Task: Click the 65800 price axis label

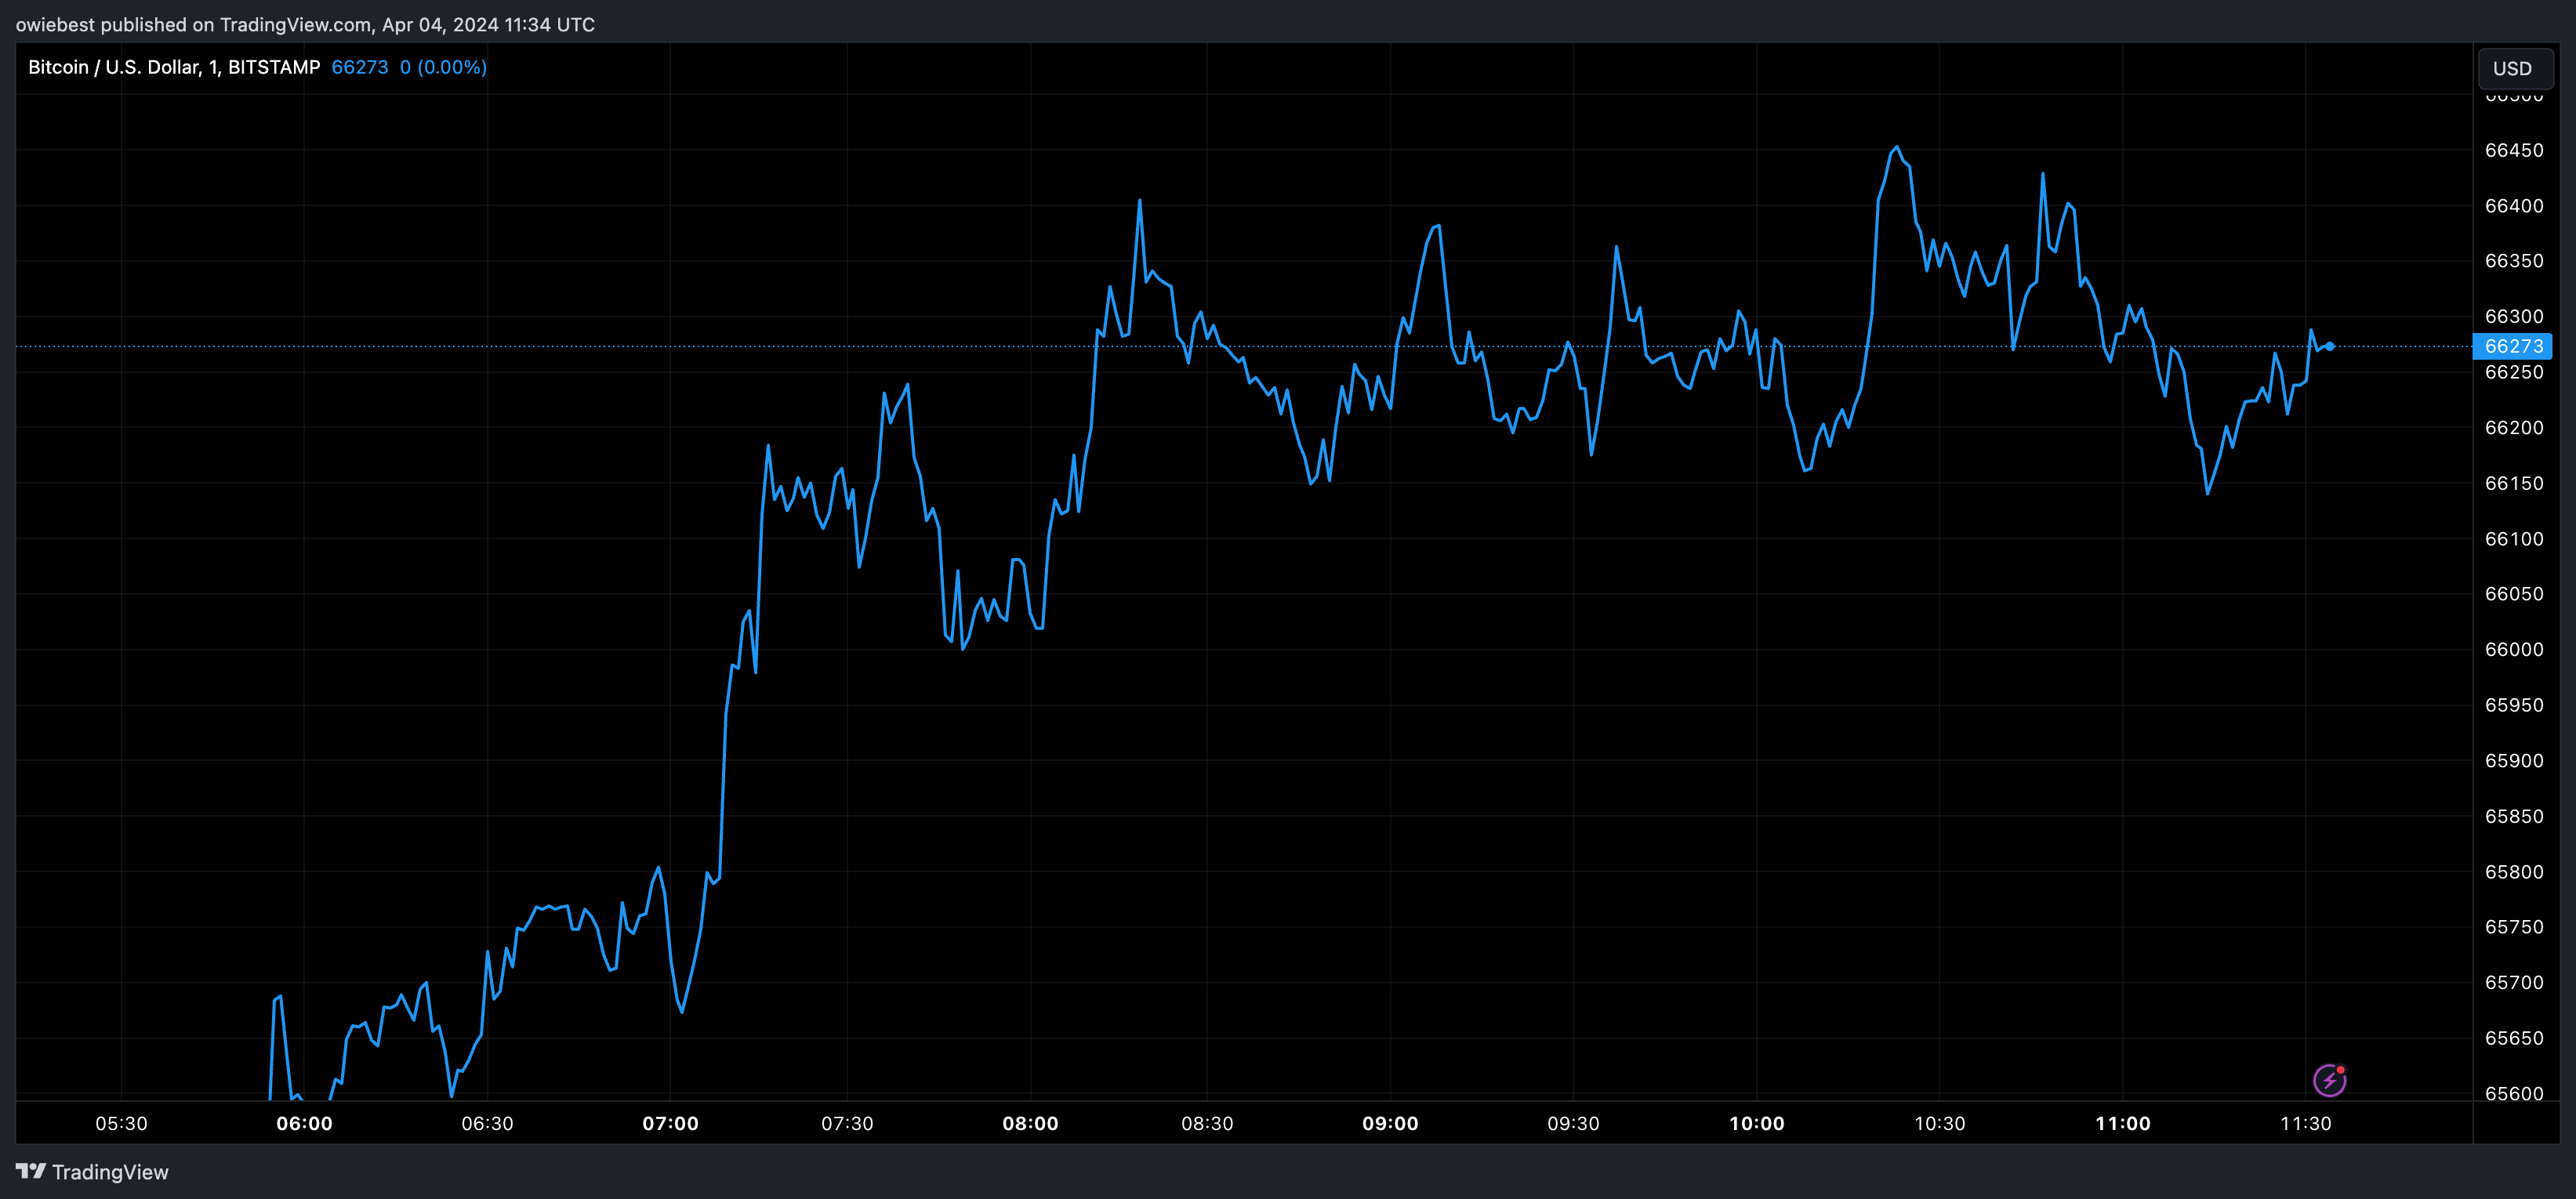Action: 2513,871
